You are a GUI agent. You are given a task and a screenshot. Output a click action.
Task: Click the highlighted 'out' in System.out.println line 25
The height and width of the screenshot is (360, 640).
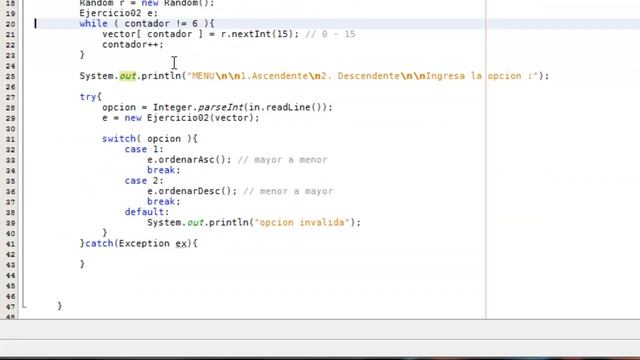127,76
